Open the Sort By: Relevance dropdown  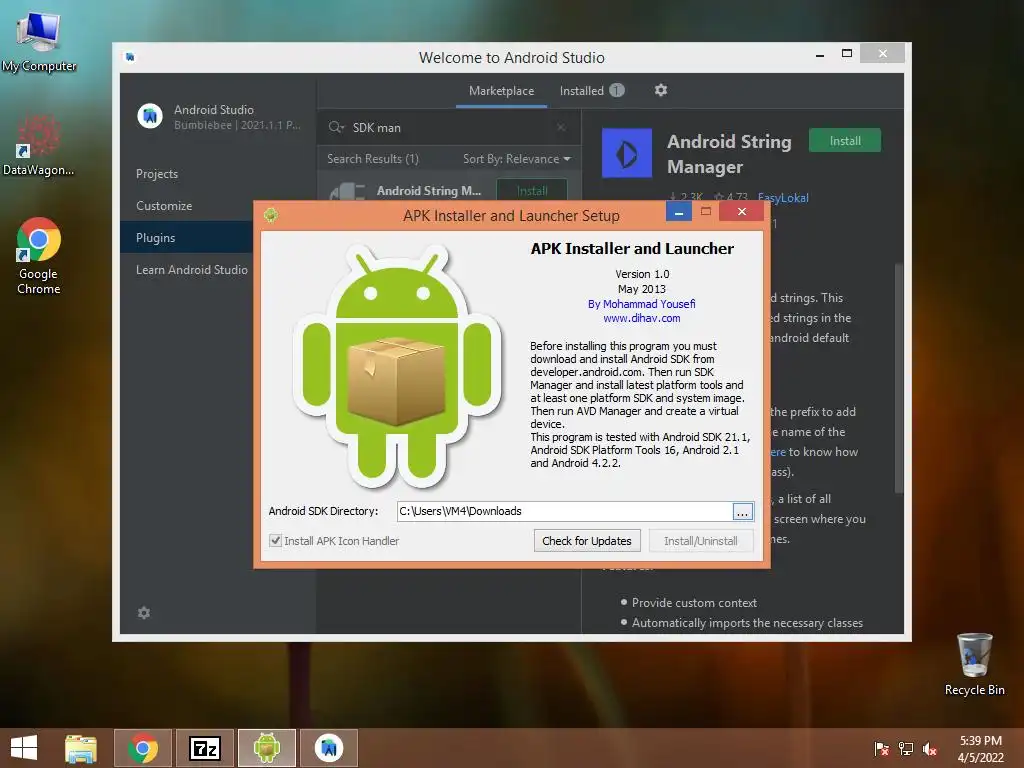click(517, 159)
